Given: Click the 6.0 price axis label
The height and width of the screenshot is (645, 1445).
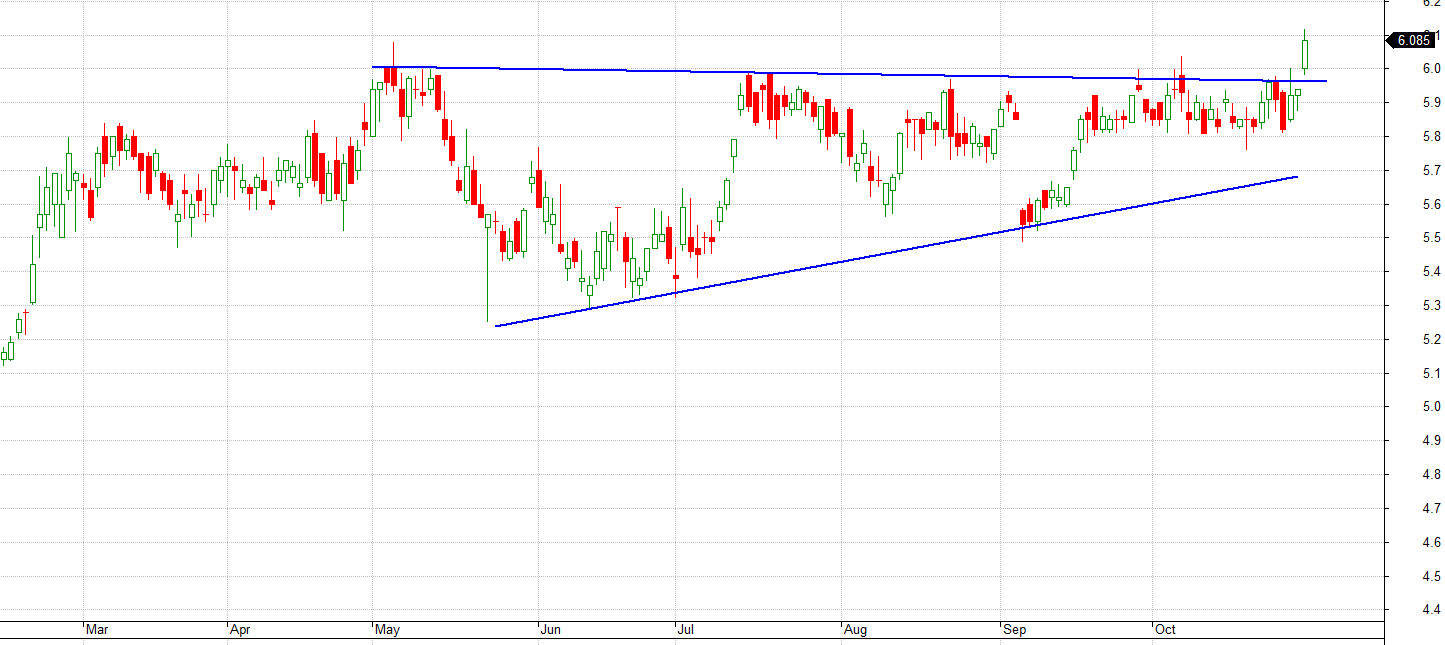Looking at the screenshot, I should point(1431,68).
